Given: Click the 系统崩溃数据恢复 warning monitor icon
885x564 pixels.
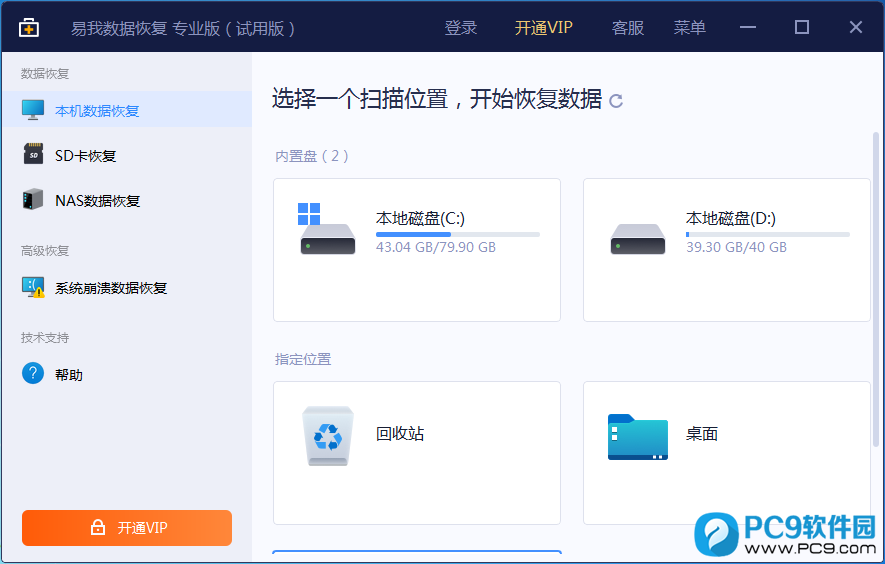Looking at the screenshot, I should pyautogui.click(x=33, y=287).
